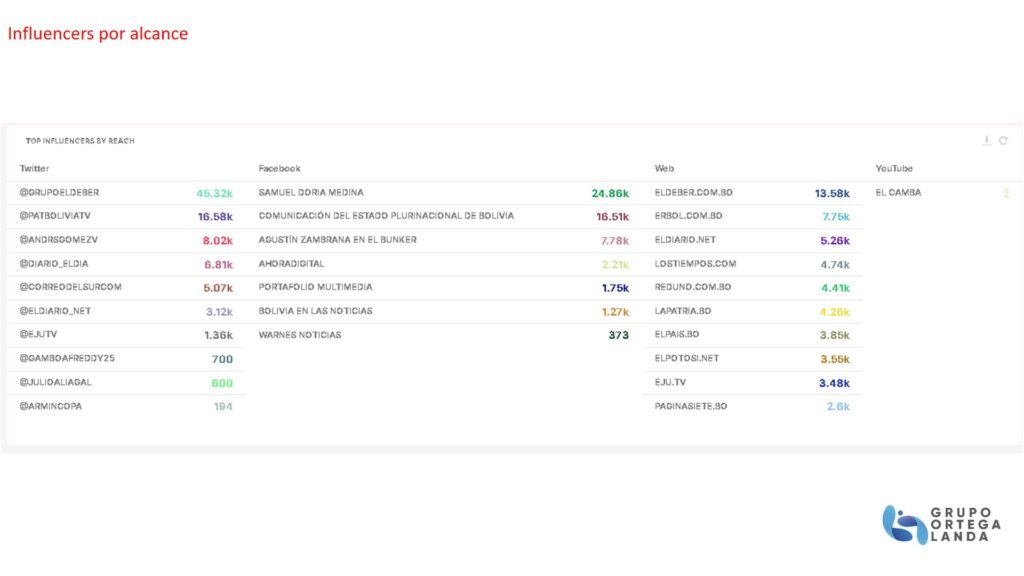Click COMUNICACIÓN DEL ESTADO PLURINACIONAL DE BOLIVIA
The image size is (1024, 576).
point(386,216)
